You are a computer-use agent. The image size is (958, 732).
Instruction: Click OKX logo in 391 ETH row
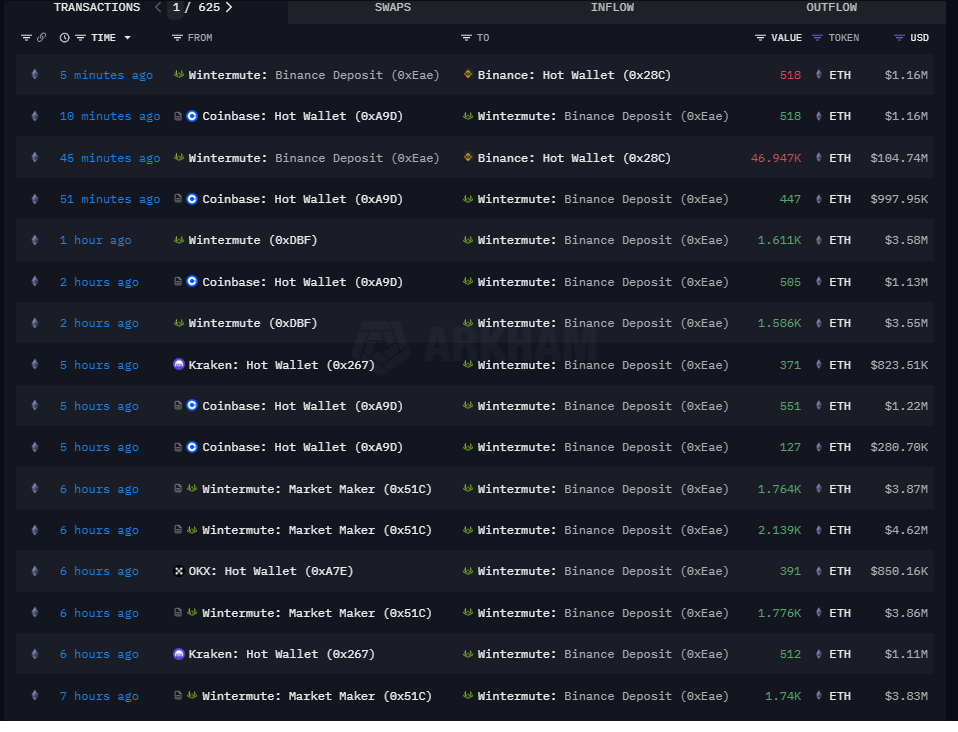(179, 571)
